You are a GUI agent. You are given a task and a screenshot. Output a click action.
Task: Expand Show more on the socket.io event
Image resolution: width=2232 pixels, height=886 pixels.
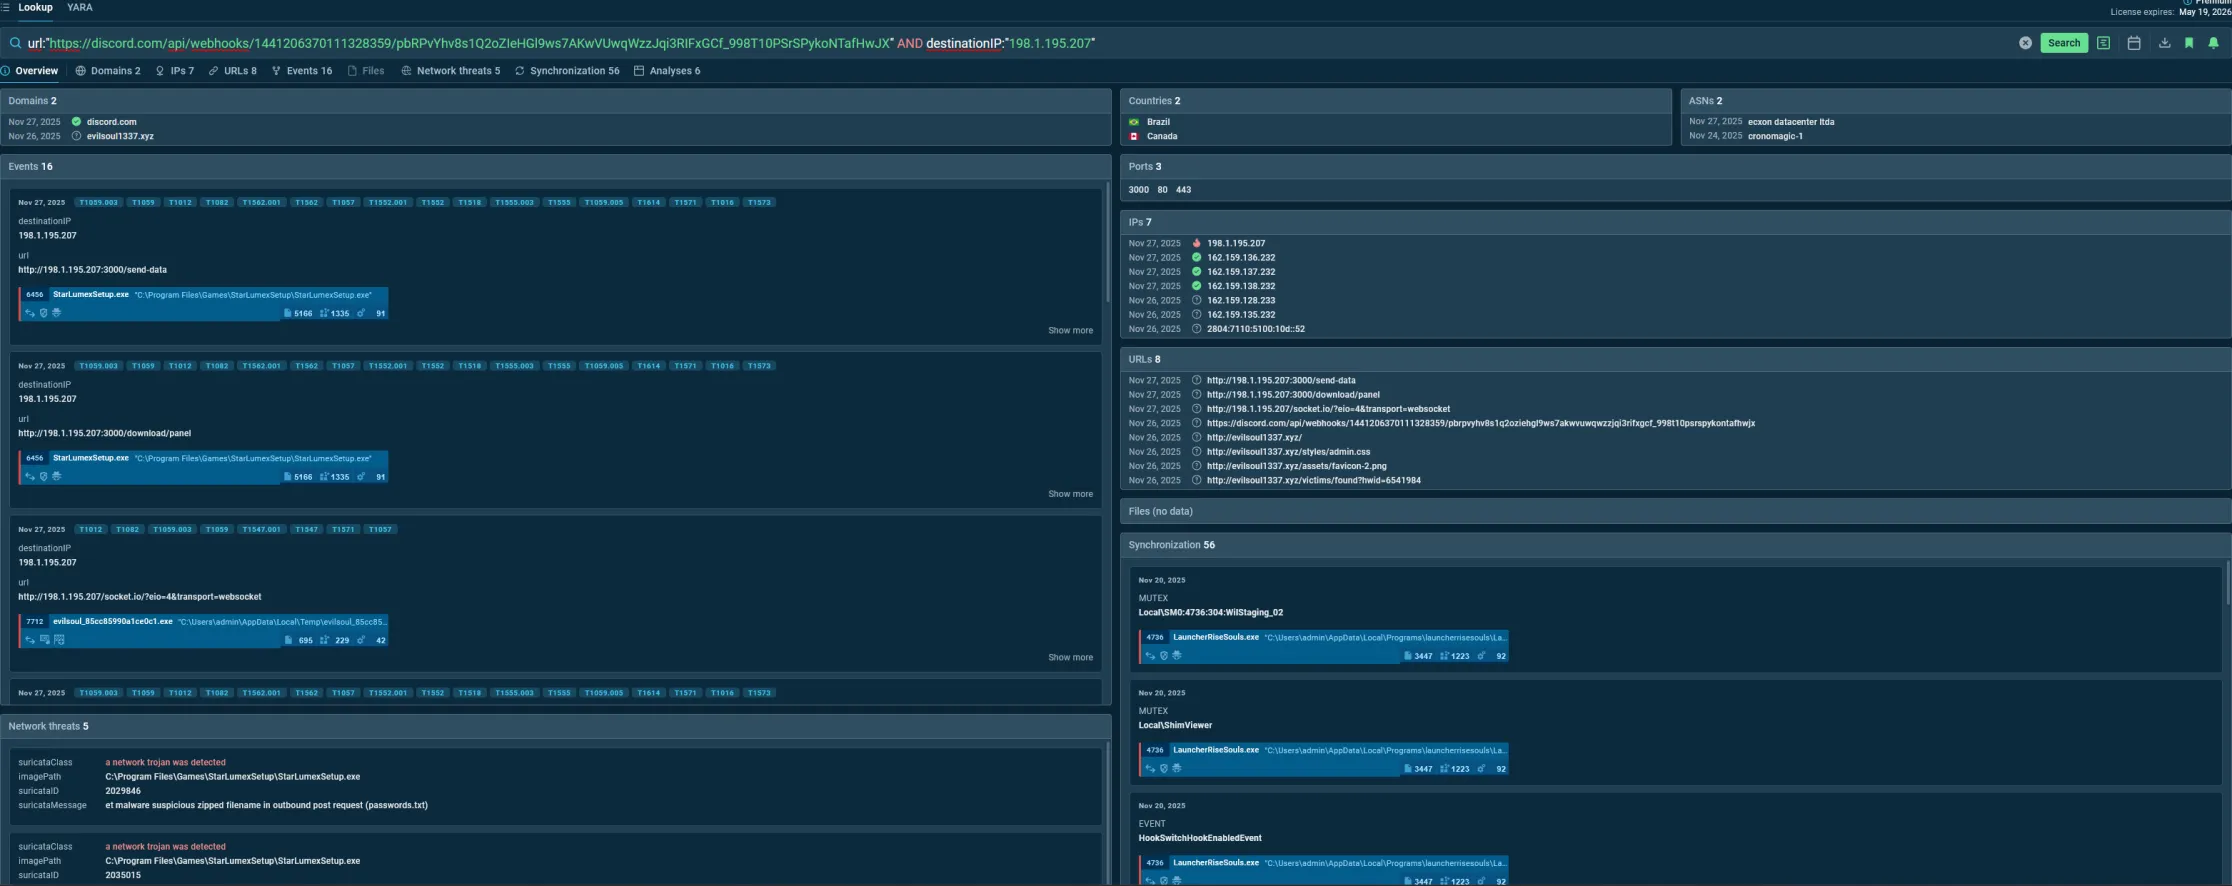(1070, 658)
